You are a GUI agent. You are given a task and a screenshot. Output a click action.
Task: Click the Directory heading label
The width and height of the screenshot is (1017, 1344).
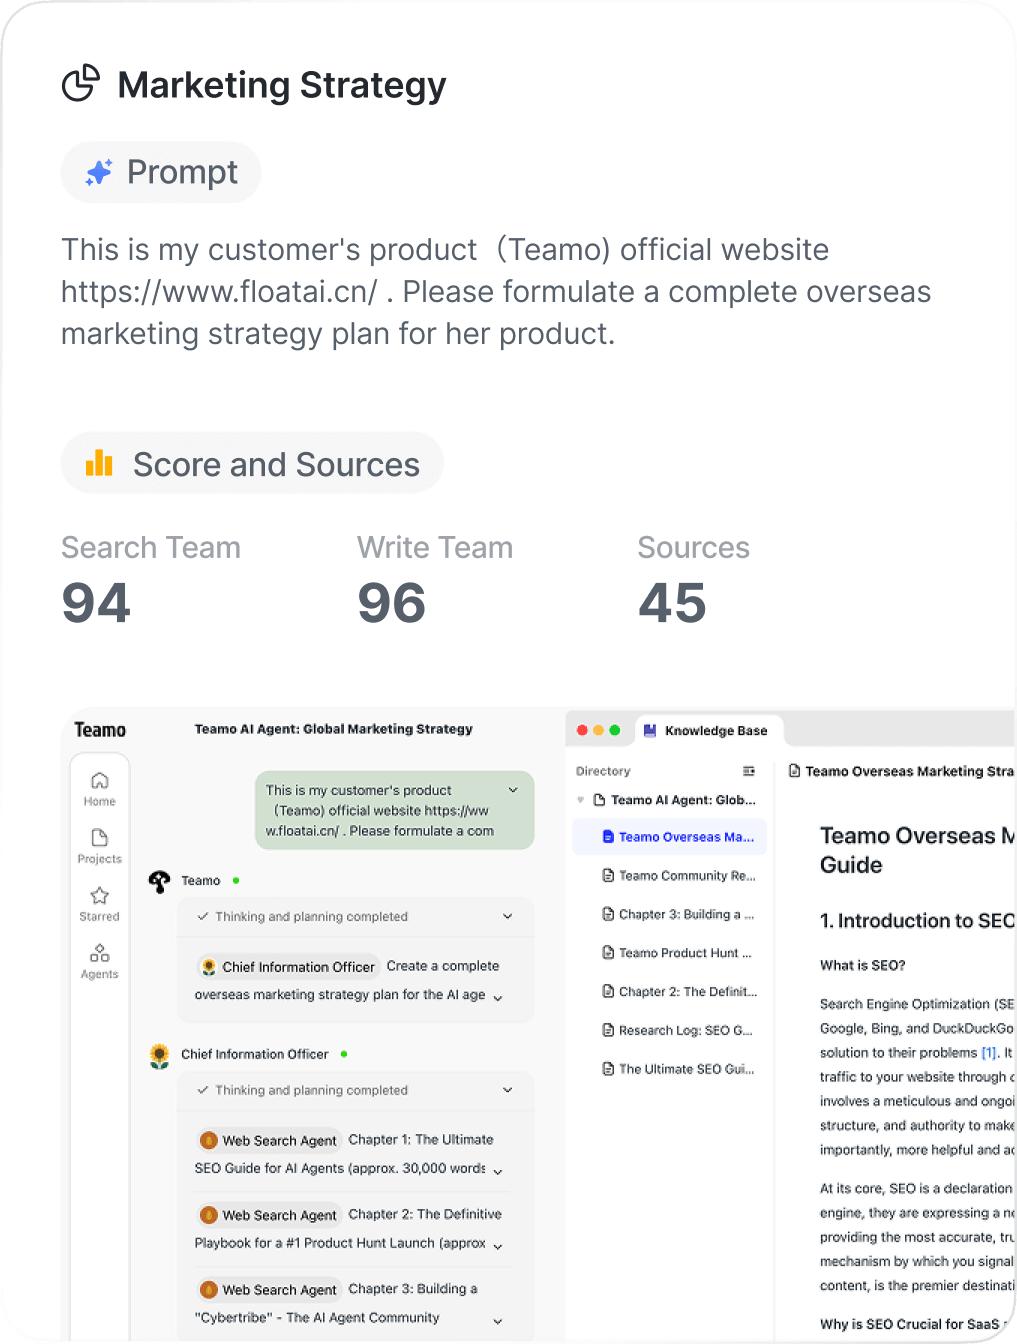click(x=603, y=771)
